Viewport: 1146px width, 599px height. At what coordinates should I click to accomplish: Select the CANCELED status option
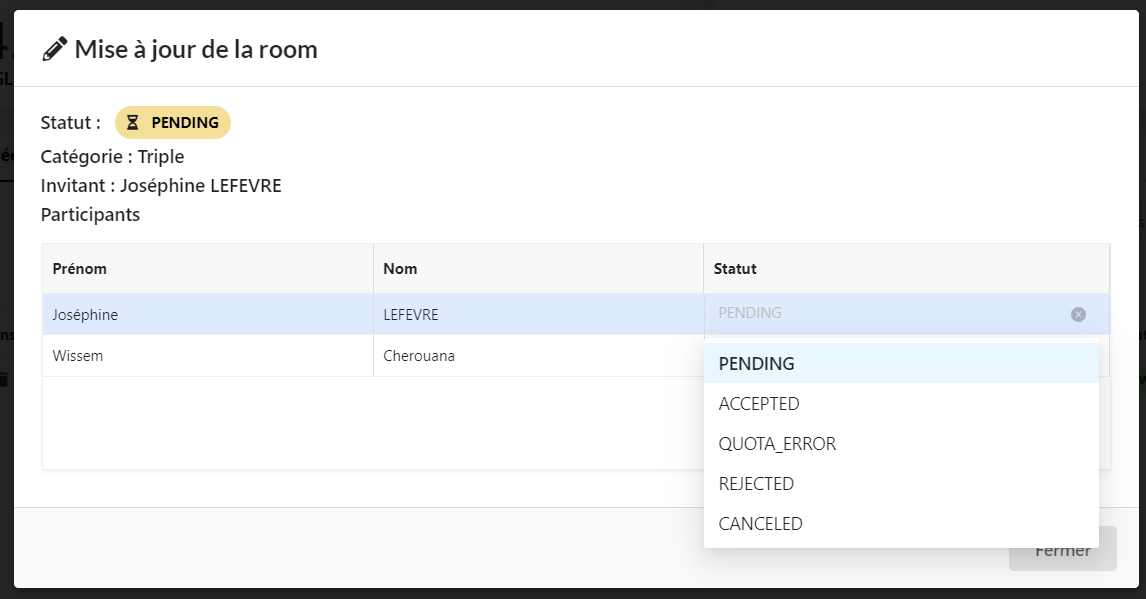click(760, 524)
